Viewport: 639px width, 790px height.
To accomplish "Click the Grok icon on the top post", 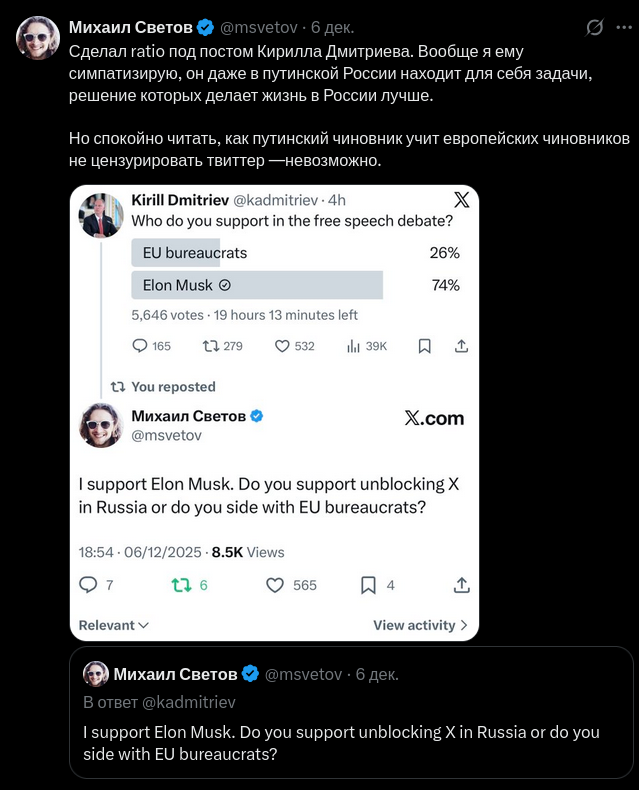I will coord(594,27).
